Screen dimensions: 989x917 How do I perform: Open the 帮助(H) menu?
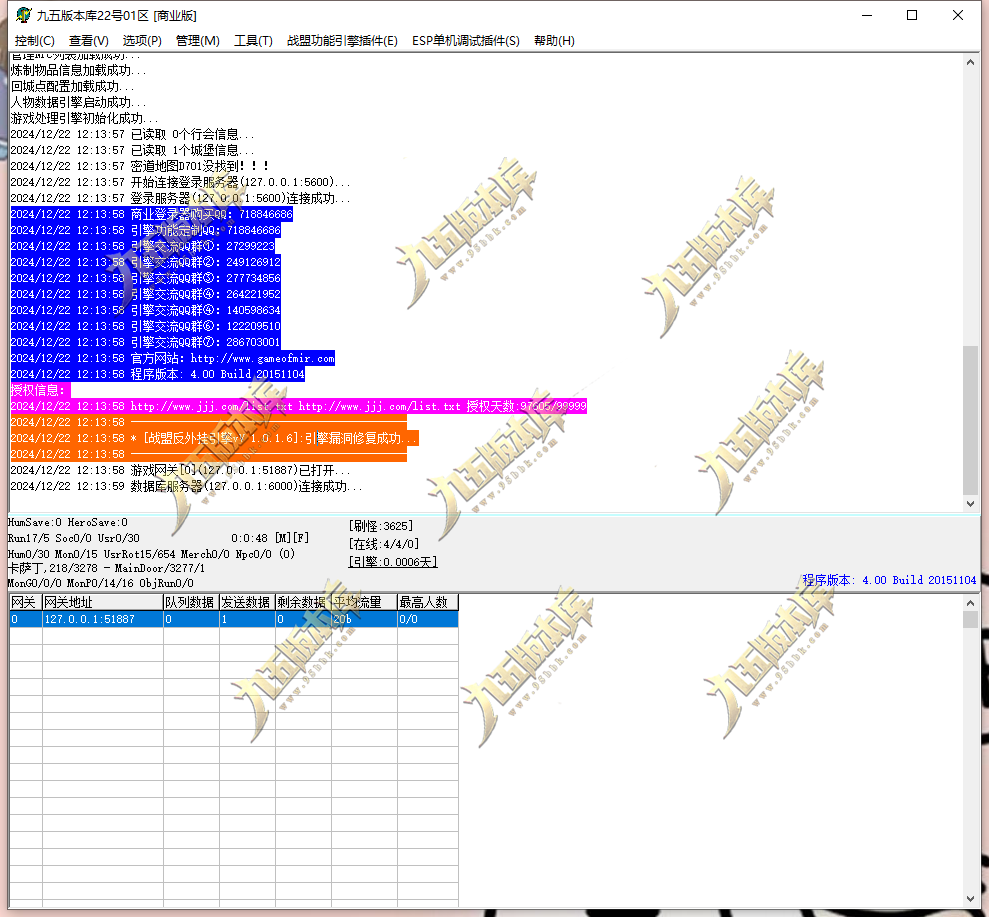[x=554, y=41]
